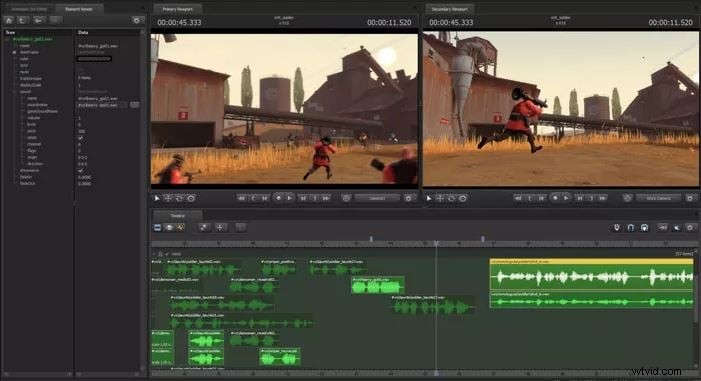This screenshot has width=701, height=381.
Task: Select the arrow selection tool in primary viewport
Action: click(x=157, y=198)
